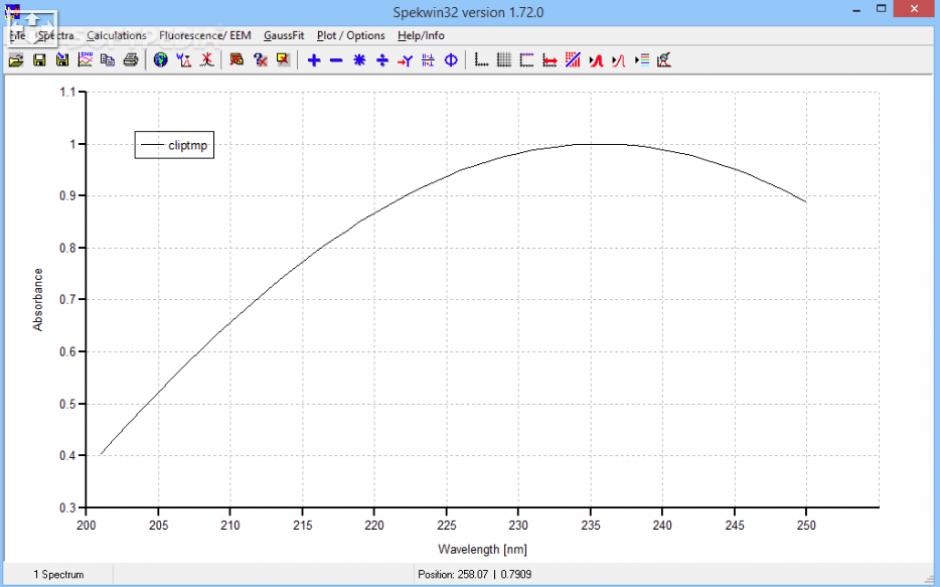Click the red and blue hatched area icon
This screenshot has width=940, height=587.
tap(573, 60)
